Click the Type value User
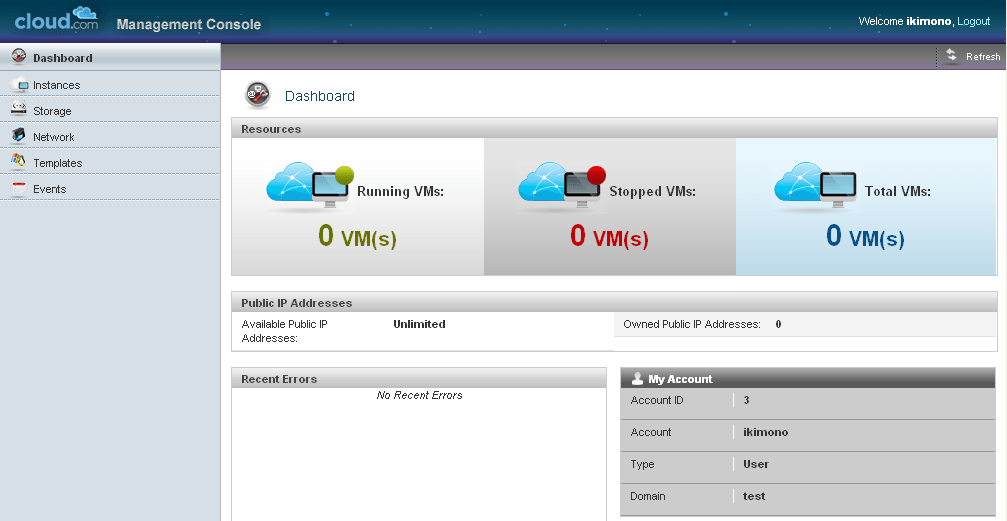The image size is (1007, 521). (x=756, y=464)
